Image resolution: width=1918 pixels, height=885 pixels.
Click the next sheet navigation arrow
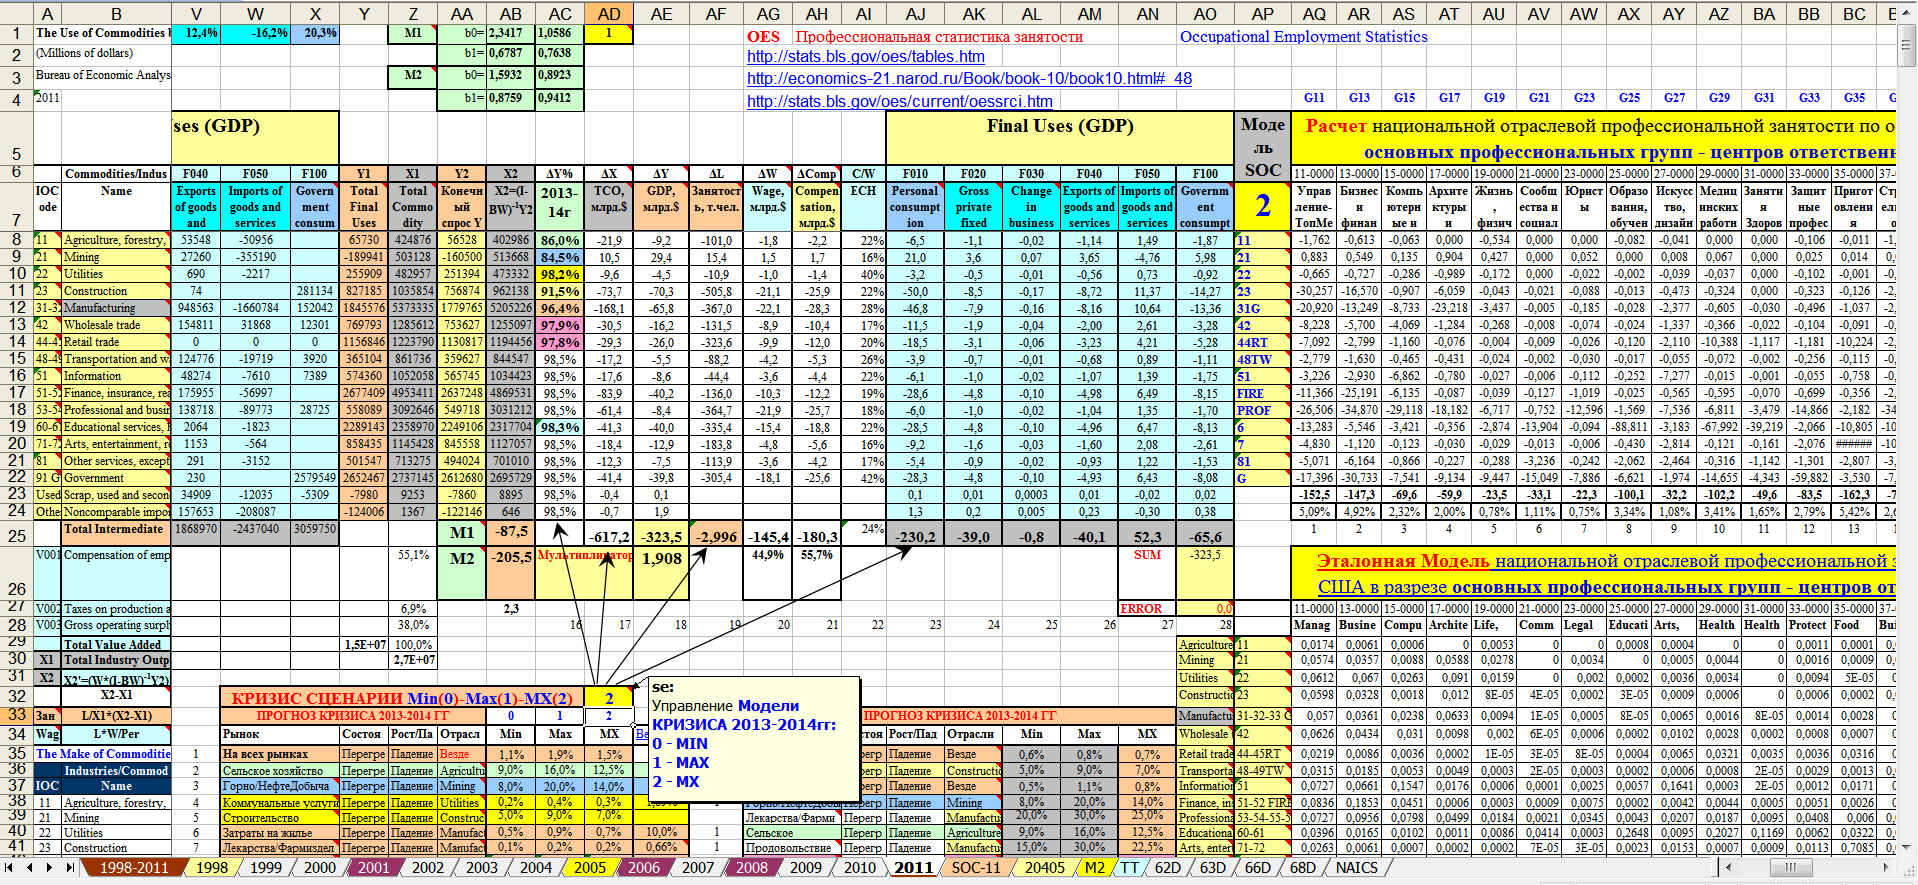click(x=48, y=868)
